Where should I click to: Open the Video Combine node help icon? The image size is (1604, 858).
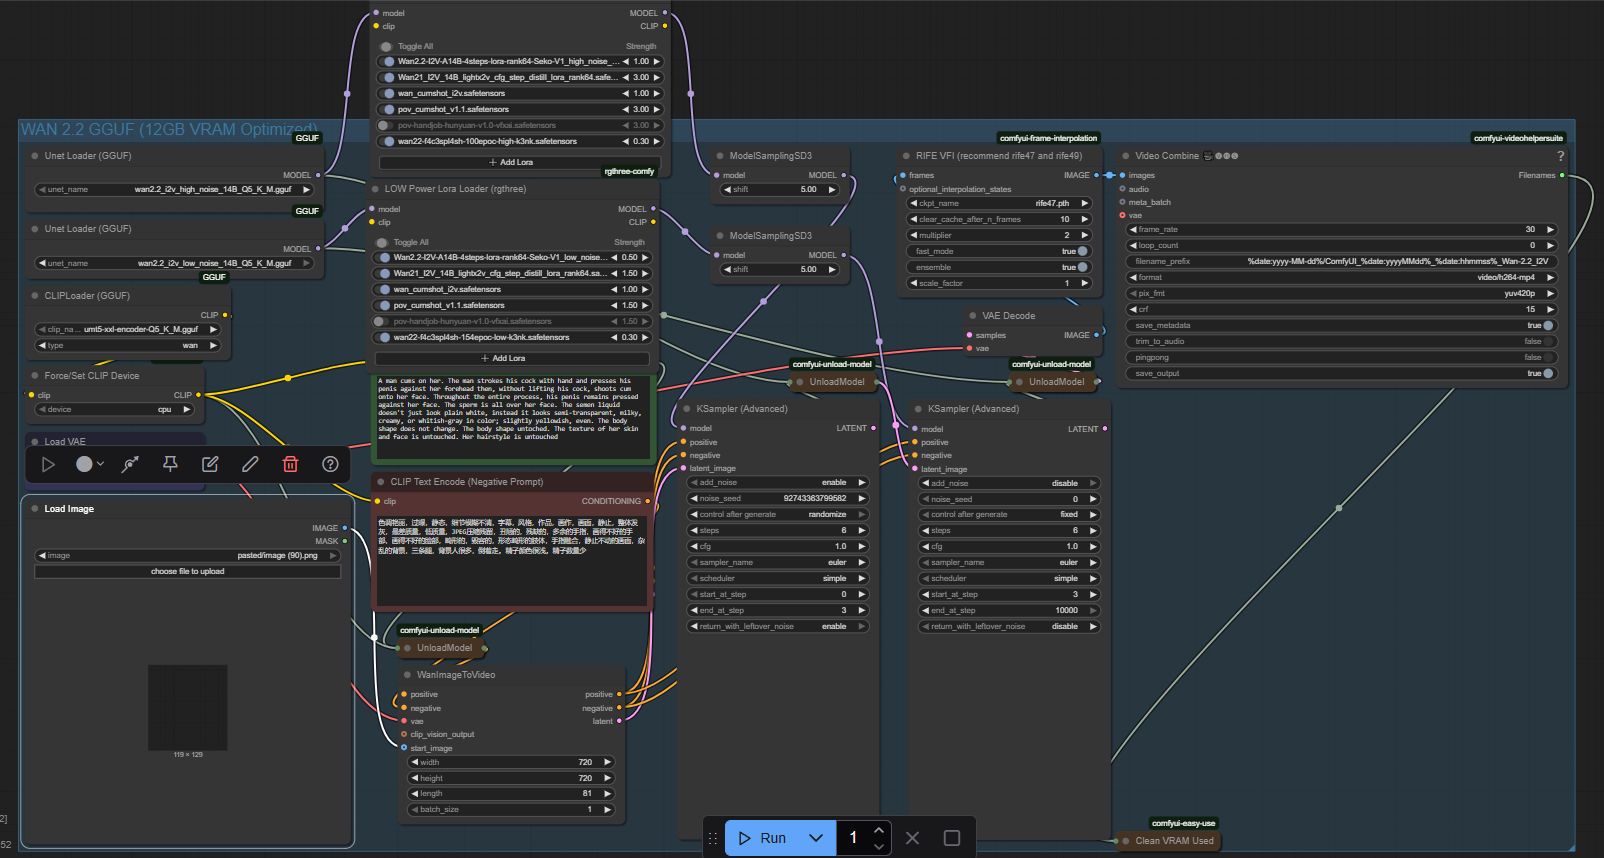point(1560,156)
